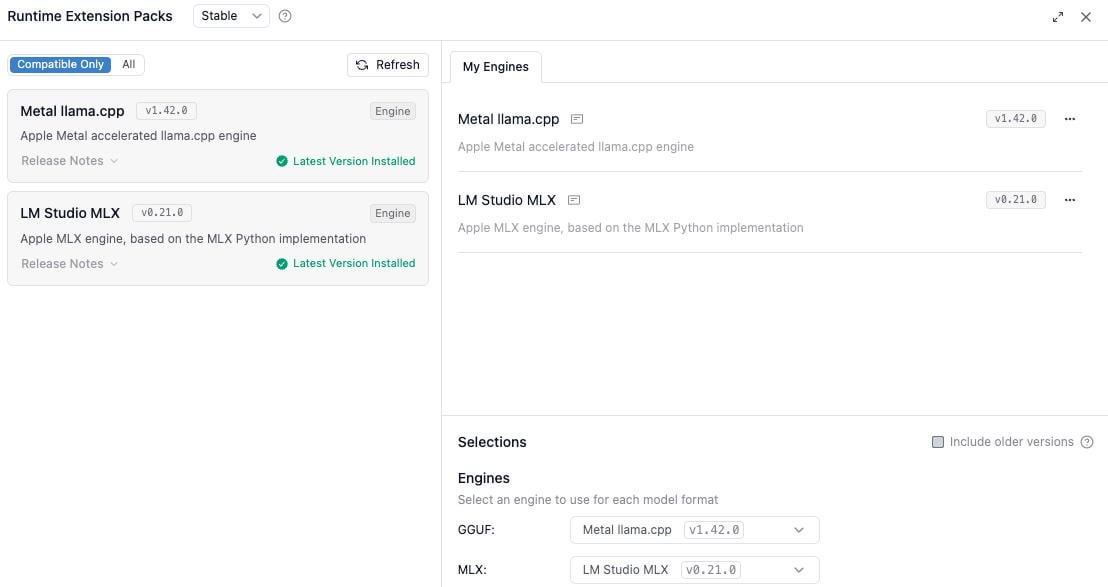Select the LM Studio MLX title in the left card
Viewport: 1108px width, 587px height.
pos(70,213)
